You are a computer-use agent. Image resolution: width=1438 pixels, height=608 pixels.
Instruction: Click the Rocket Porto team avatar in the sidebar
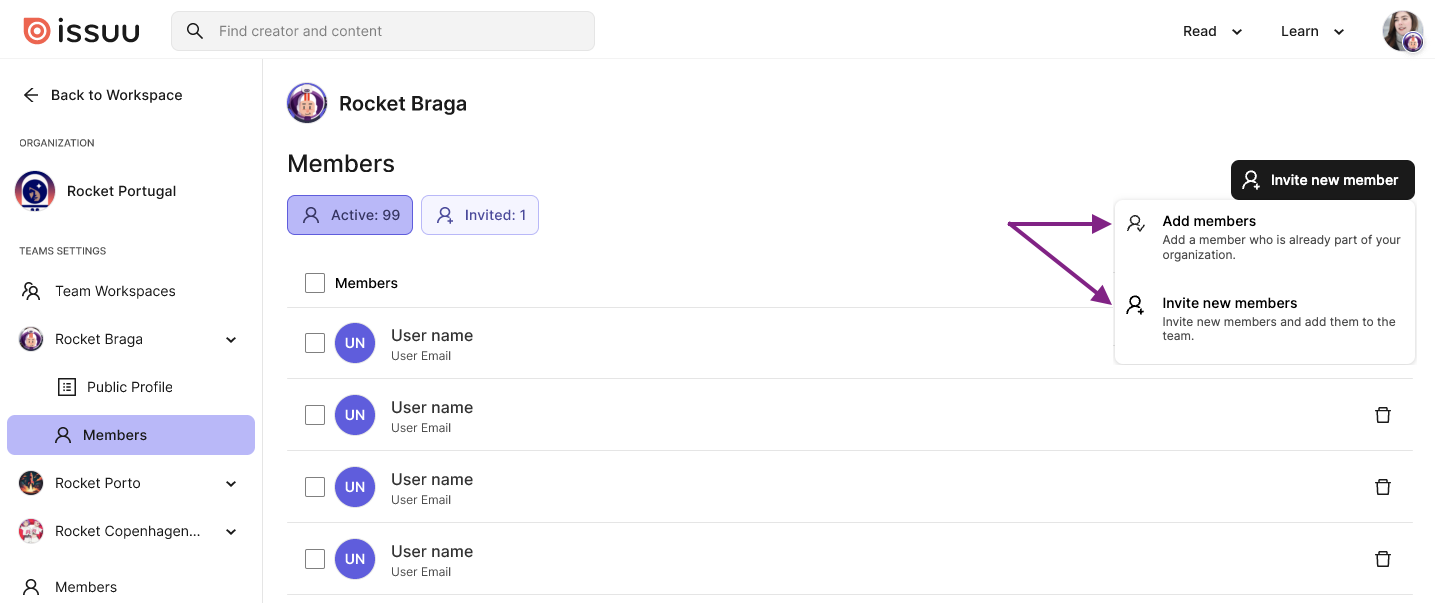31,483
